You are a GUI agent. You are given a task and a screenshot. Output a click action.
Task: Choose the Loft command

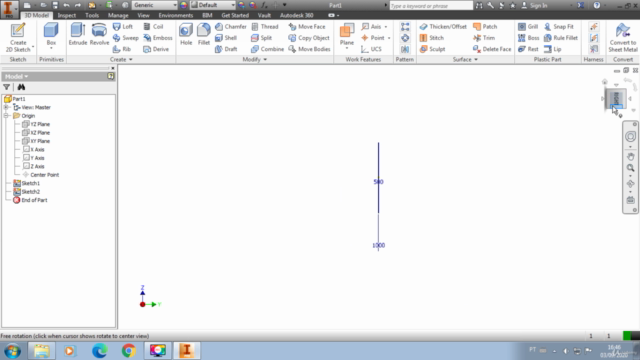point(123,27)
